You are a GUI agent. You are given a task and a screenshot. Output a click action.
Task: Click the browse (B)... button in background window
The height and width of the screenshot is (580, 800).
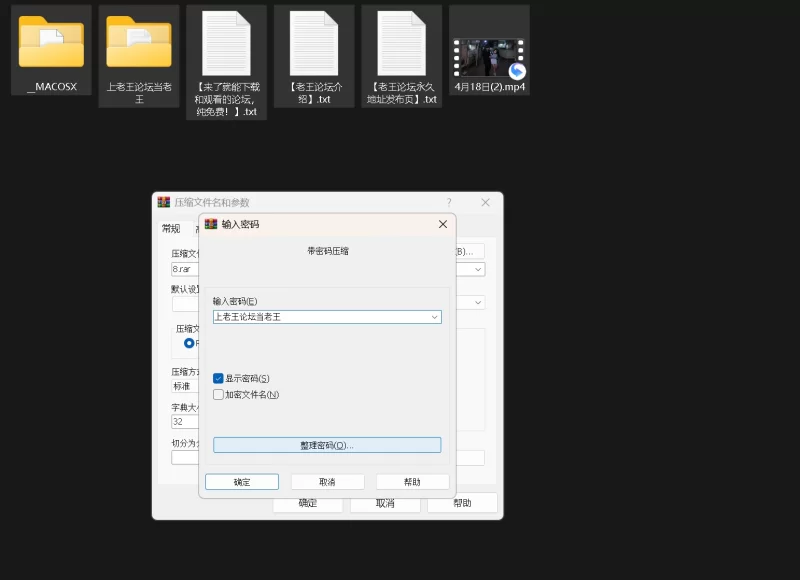[x=469, y=251]
